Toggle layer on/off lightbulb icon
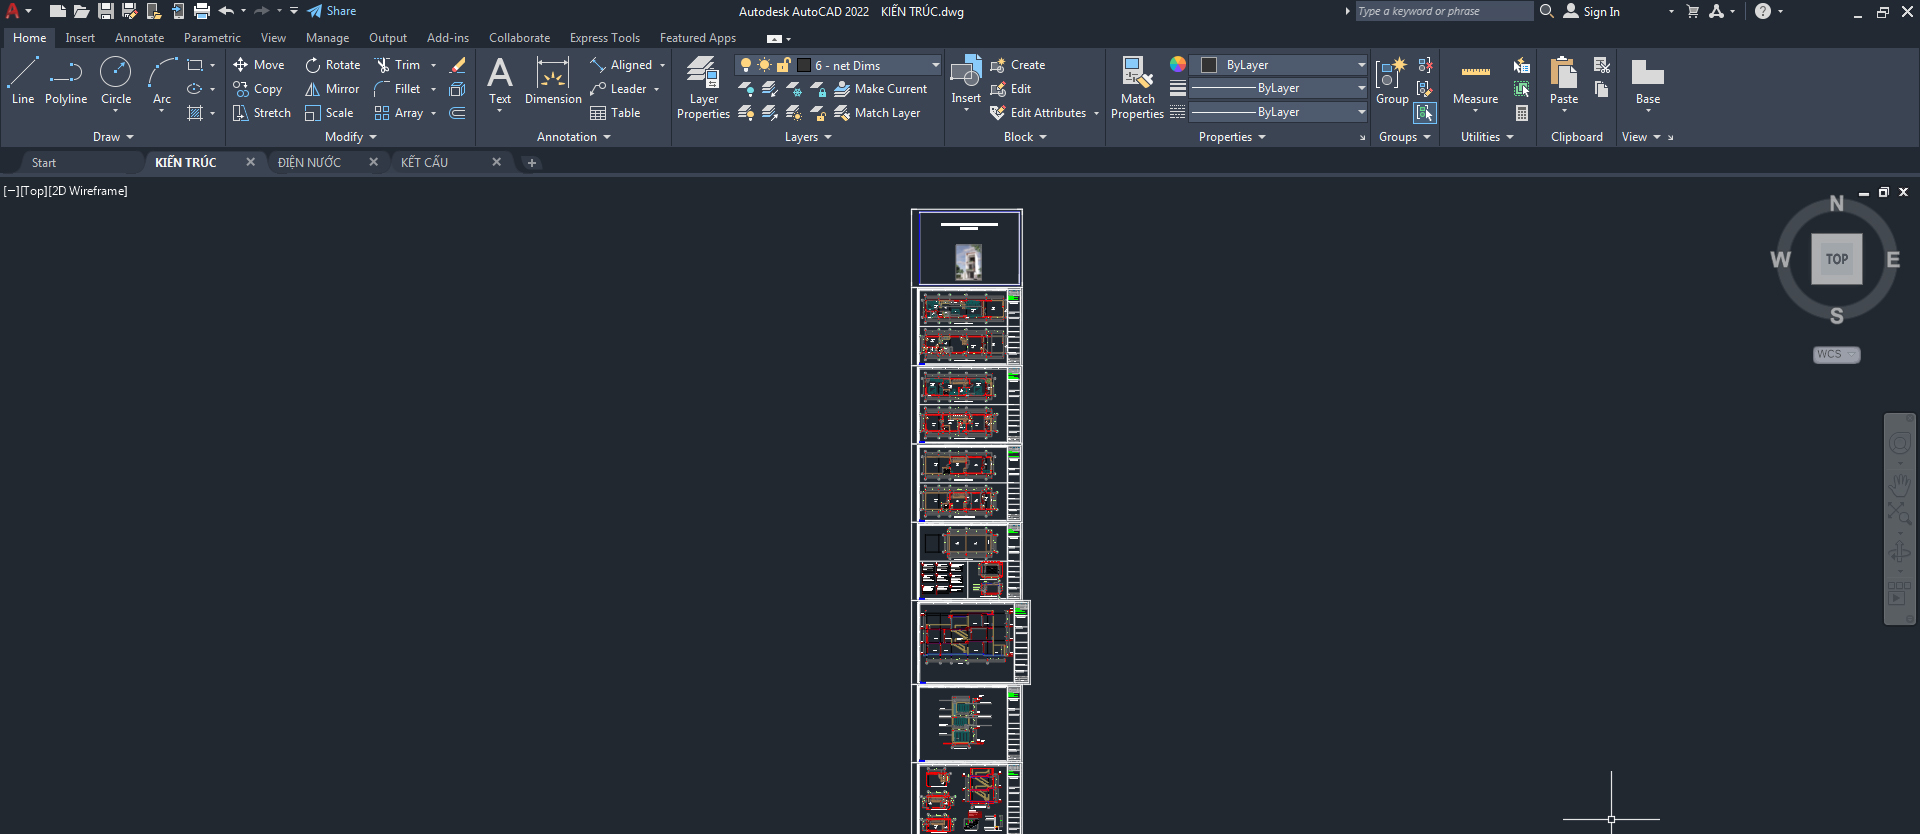 [x=745, y=65]
